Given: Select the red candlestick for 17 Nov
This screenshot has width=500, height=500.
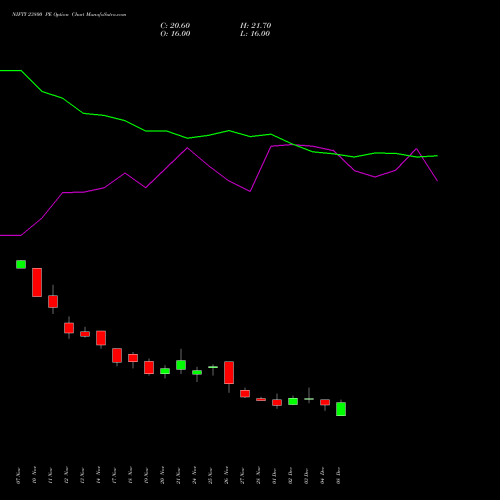Looking at the screenshot, I should point(117,355).
